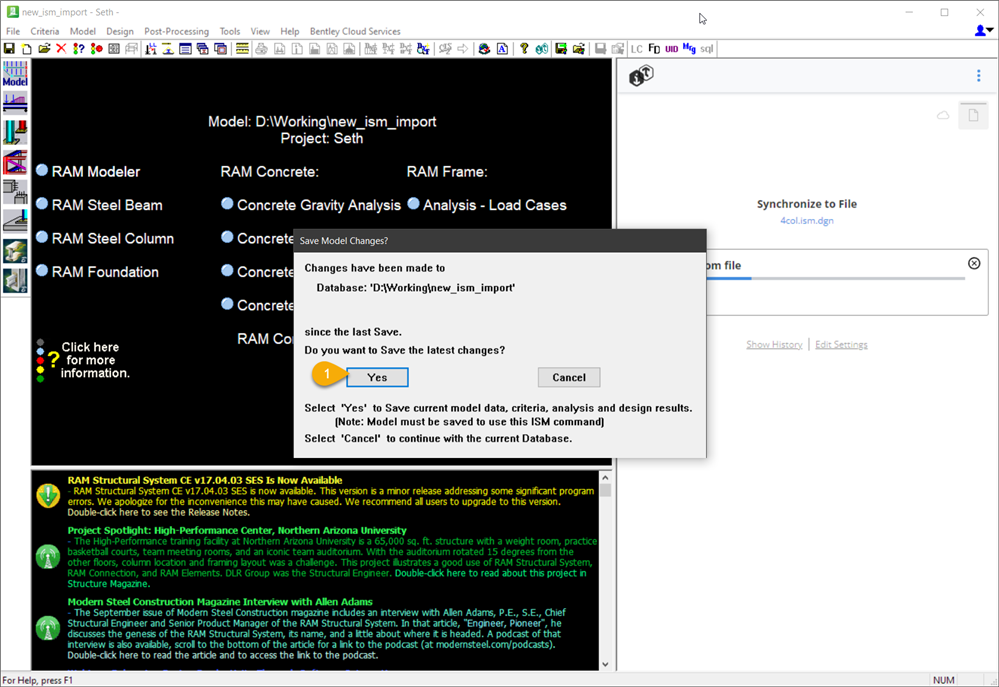Open the steel beam module icon in sidebar
The image size is (999, 687).
(15, 103)
